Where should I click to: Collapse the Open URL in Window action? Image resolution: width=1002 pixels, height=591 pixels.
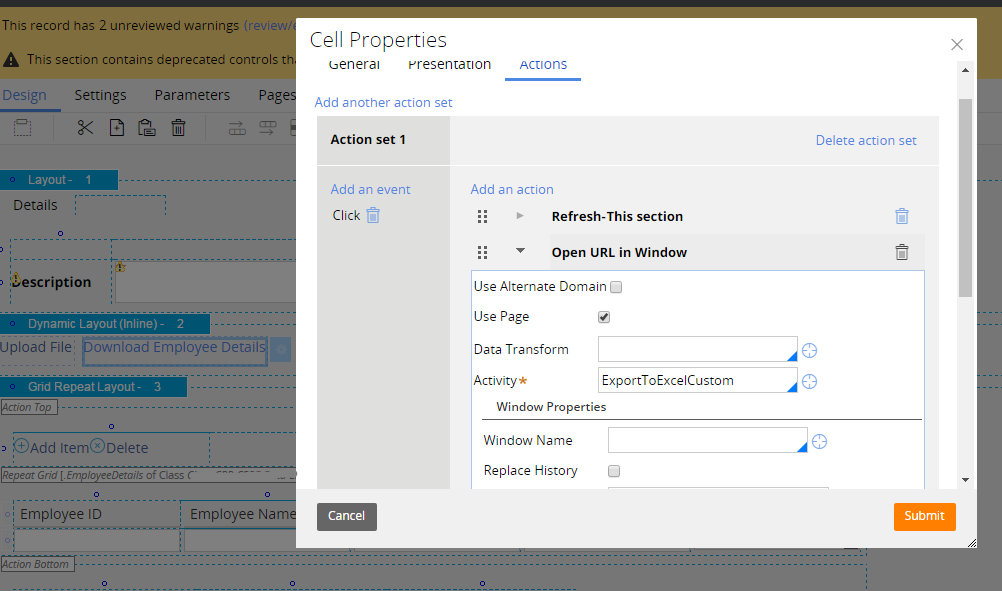click(519, 251)
